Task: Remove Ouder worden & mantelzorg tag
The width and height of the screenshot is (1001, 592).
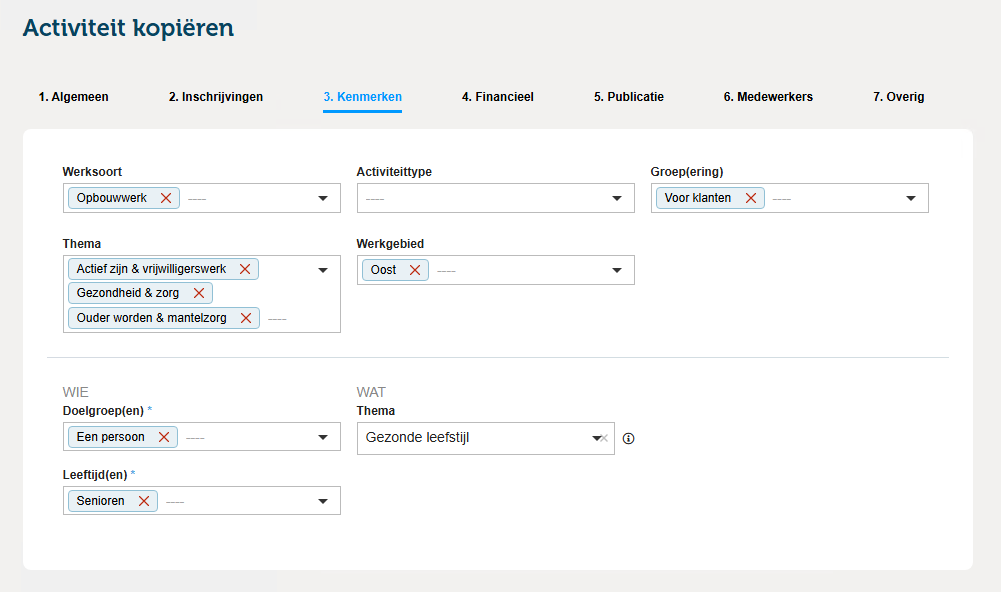Action: (246, 318)
